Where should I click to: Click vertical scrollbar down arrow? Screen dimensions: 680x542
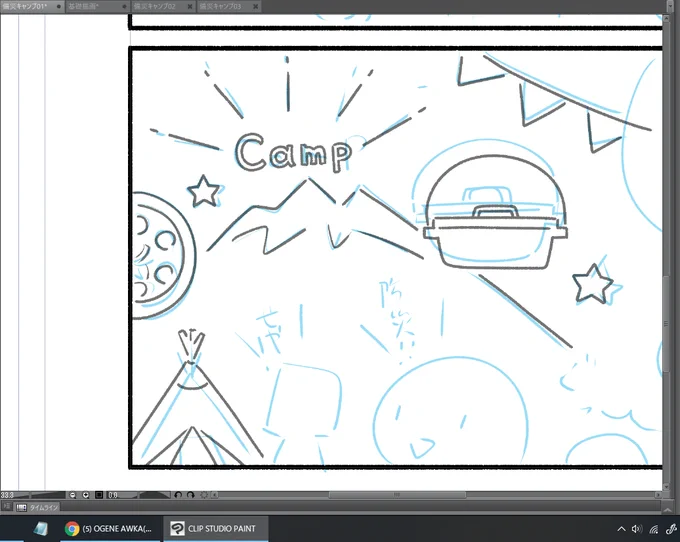[x=667, y=487]
